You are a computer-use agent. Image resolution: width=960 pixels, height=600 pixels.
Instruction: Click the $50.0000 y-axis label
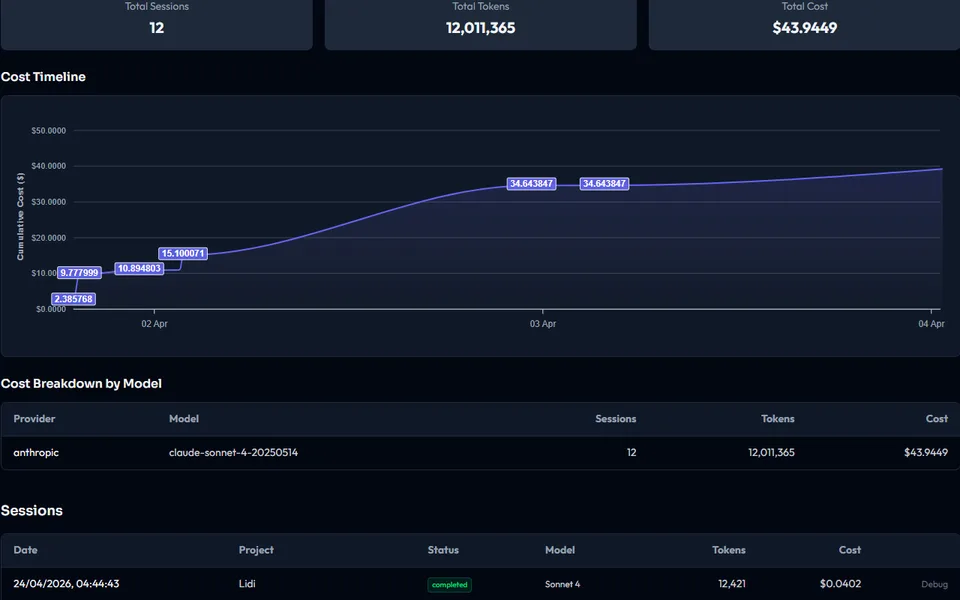(x=48, y=130)
